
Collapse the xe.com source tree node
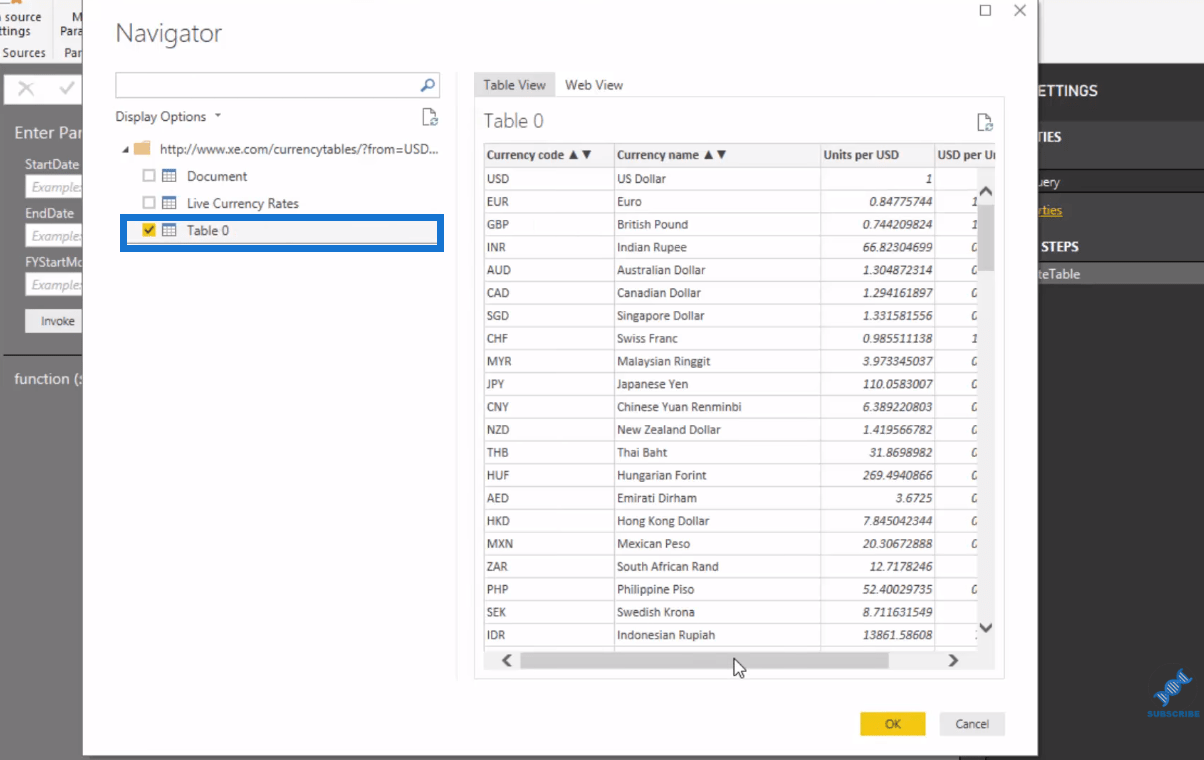pyautogui.click(x=126, y=149)
